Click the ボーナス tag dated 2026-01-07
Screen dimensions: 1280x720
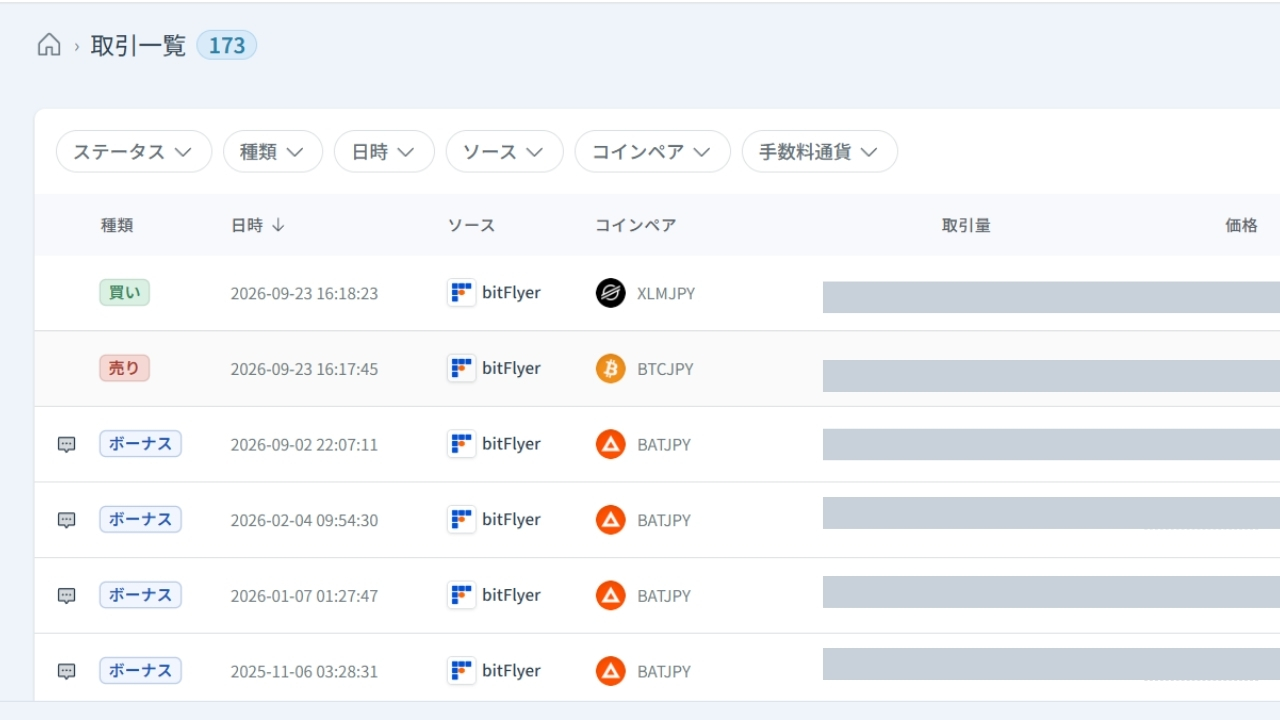click(140, 595)
